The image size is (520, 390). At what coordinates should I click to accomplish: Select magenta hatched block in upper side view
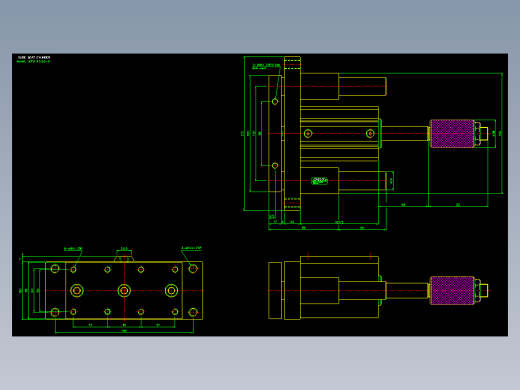pyautogui.click(x=452, y=133)
